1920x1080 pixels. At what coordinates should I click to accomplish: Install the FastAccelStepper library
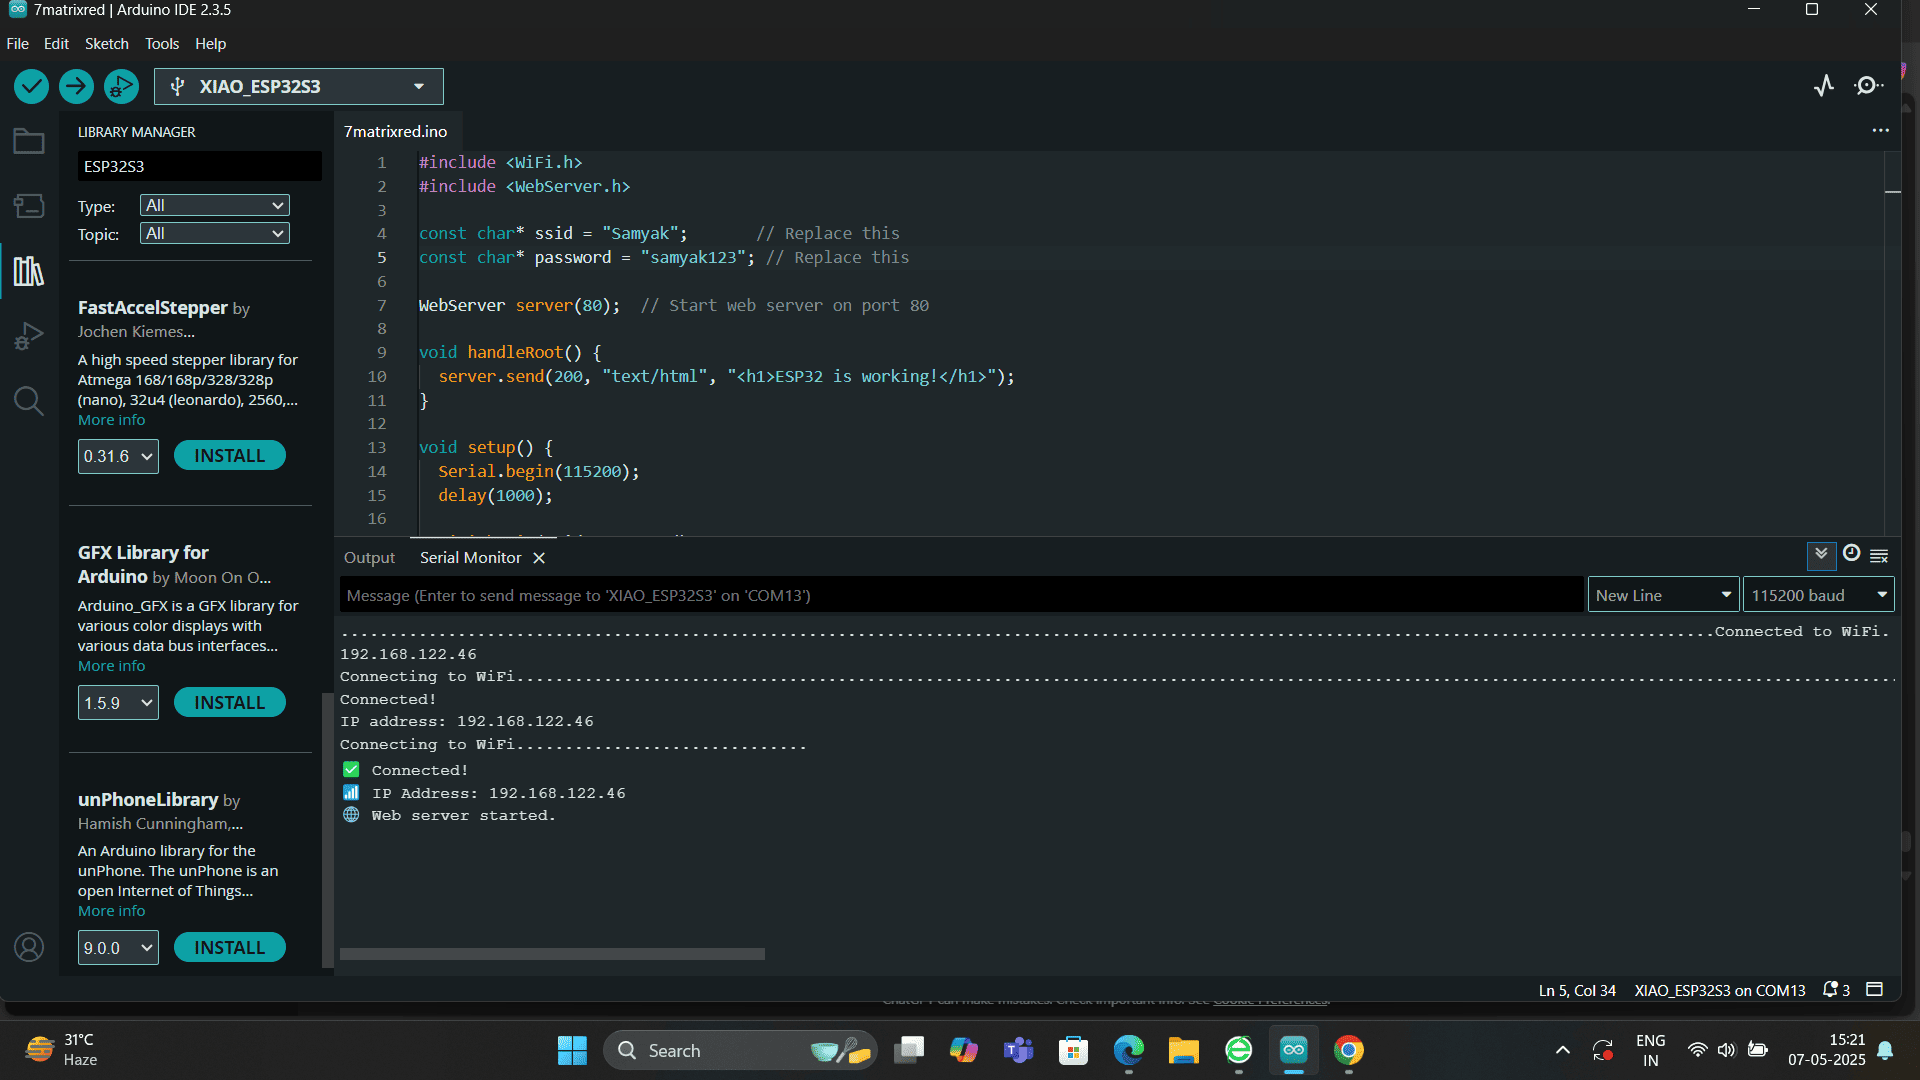point(230,456)
